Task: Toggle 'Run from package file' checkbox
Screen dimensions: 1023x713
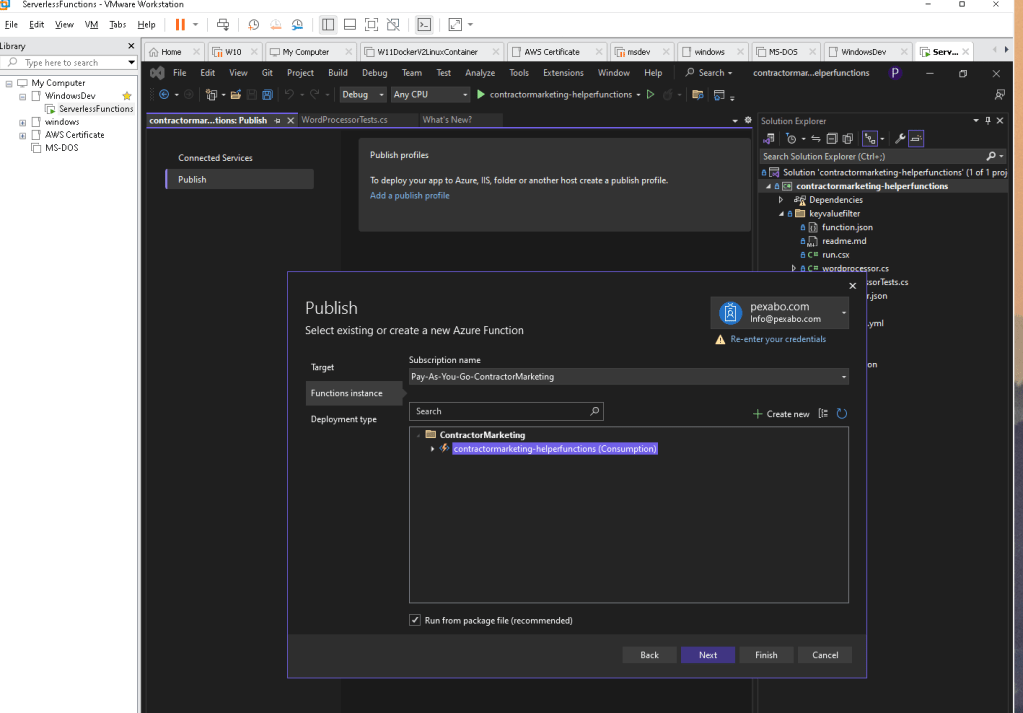Action: tap(415, 620)
